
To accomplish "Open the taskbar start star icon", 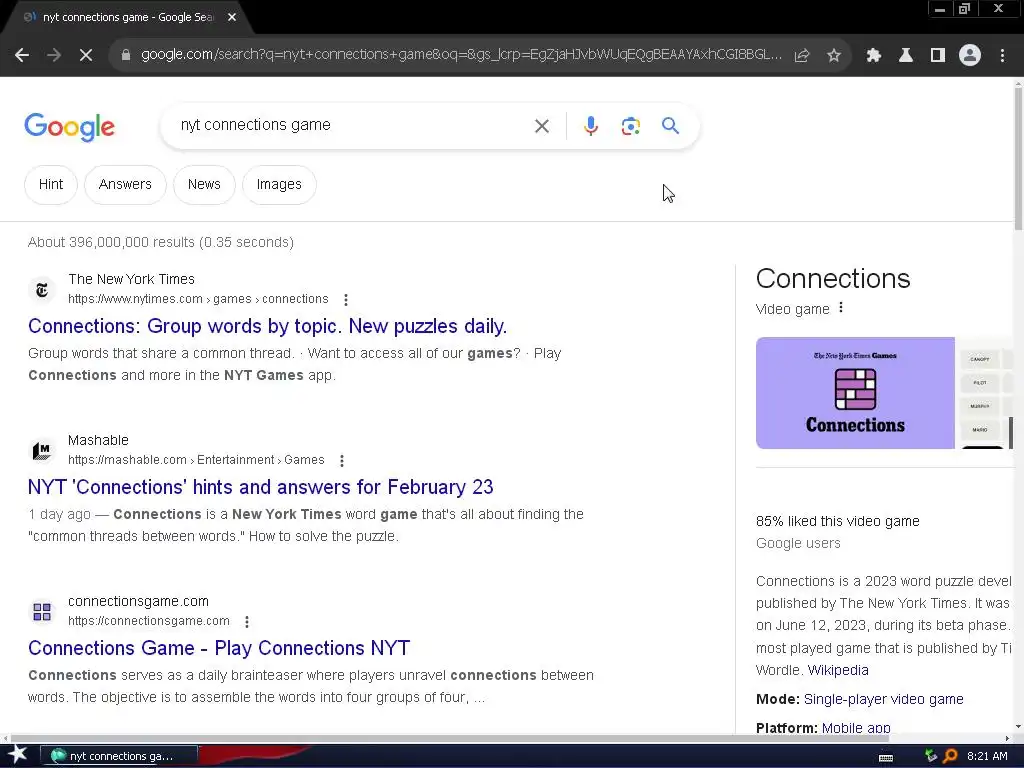I will click(x=17, y=756).
